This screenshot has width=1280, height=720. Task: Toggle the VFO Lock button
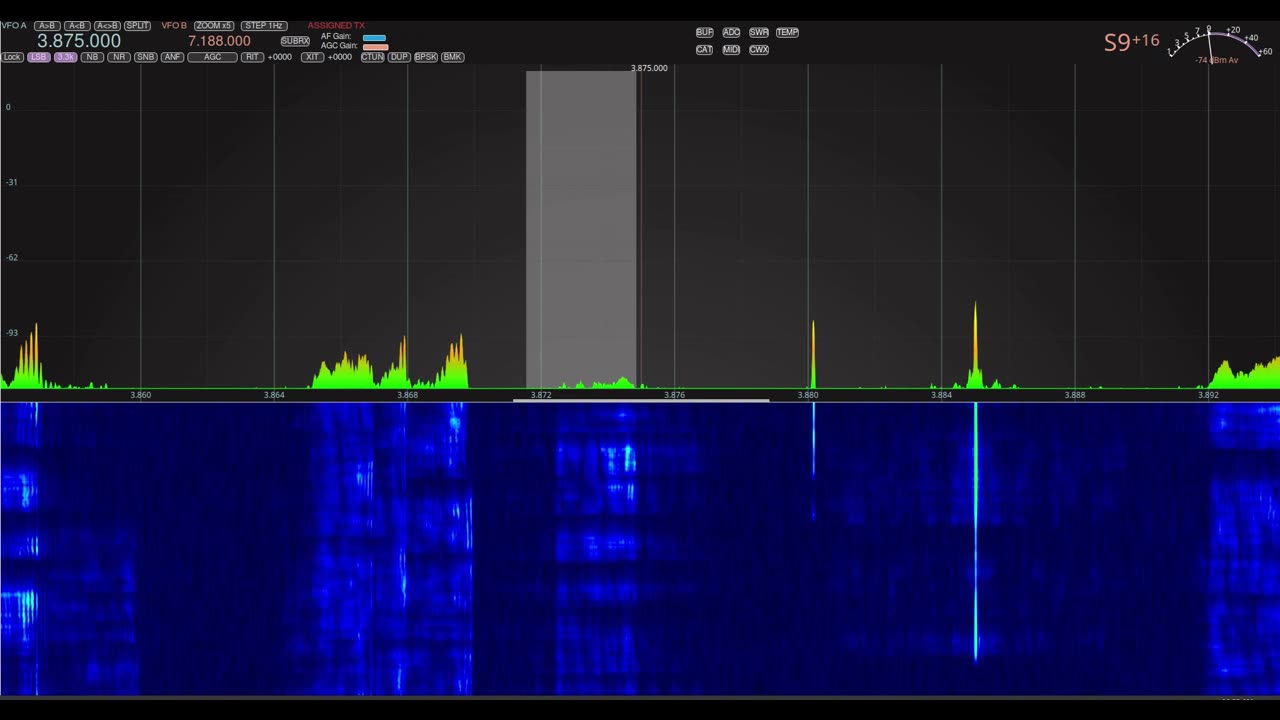click(12, 57)
